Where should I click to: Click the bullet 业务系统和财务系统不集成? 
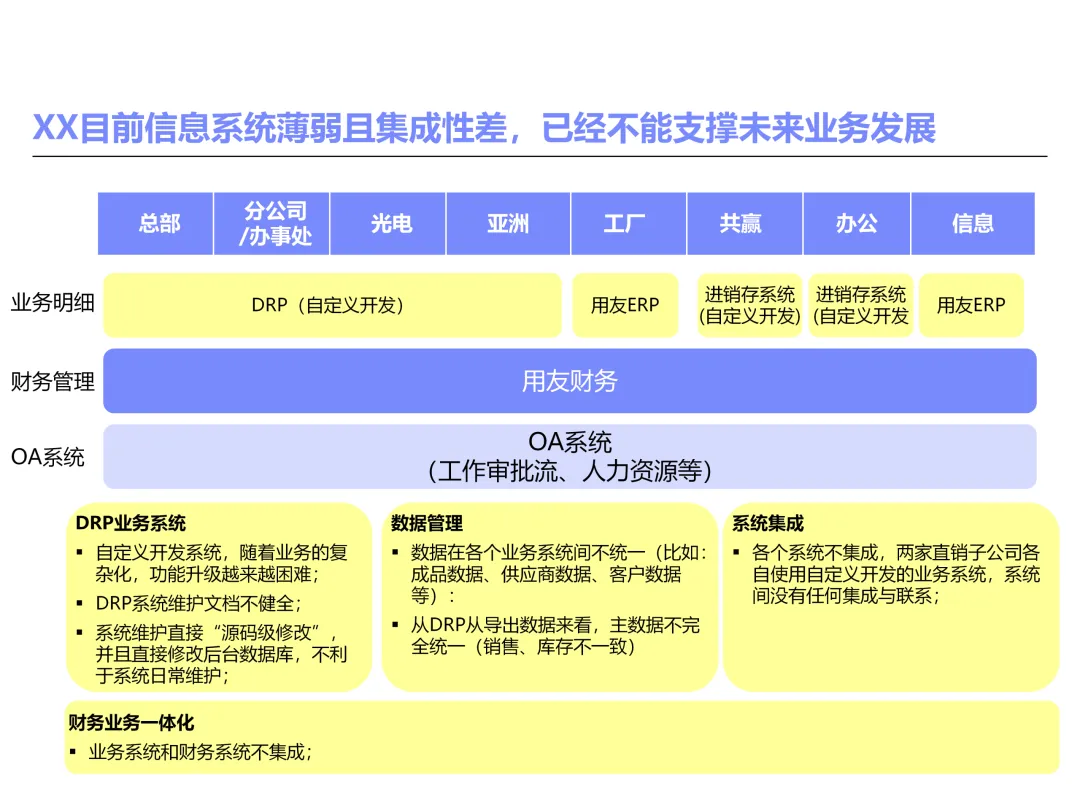point(200,752)
